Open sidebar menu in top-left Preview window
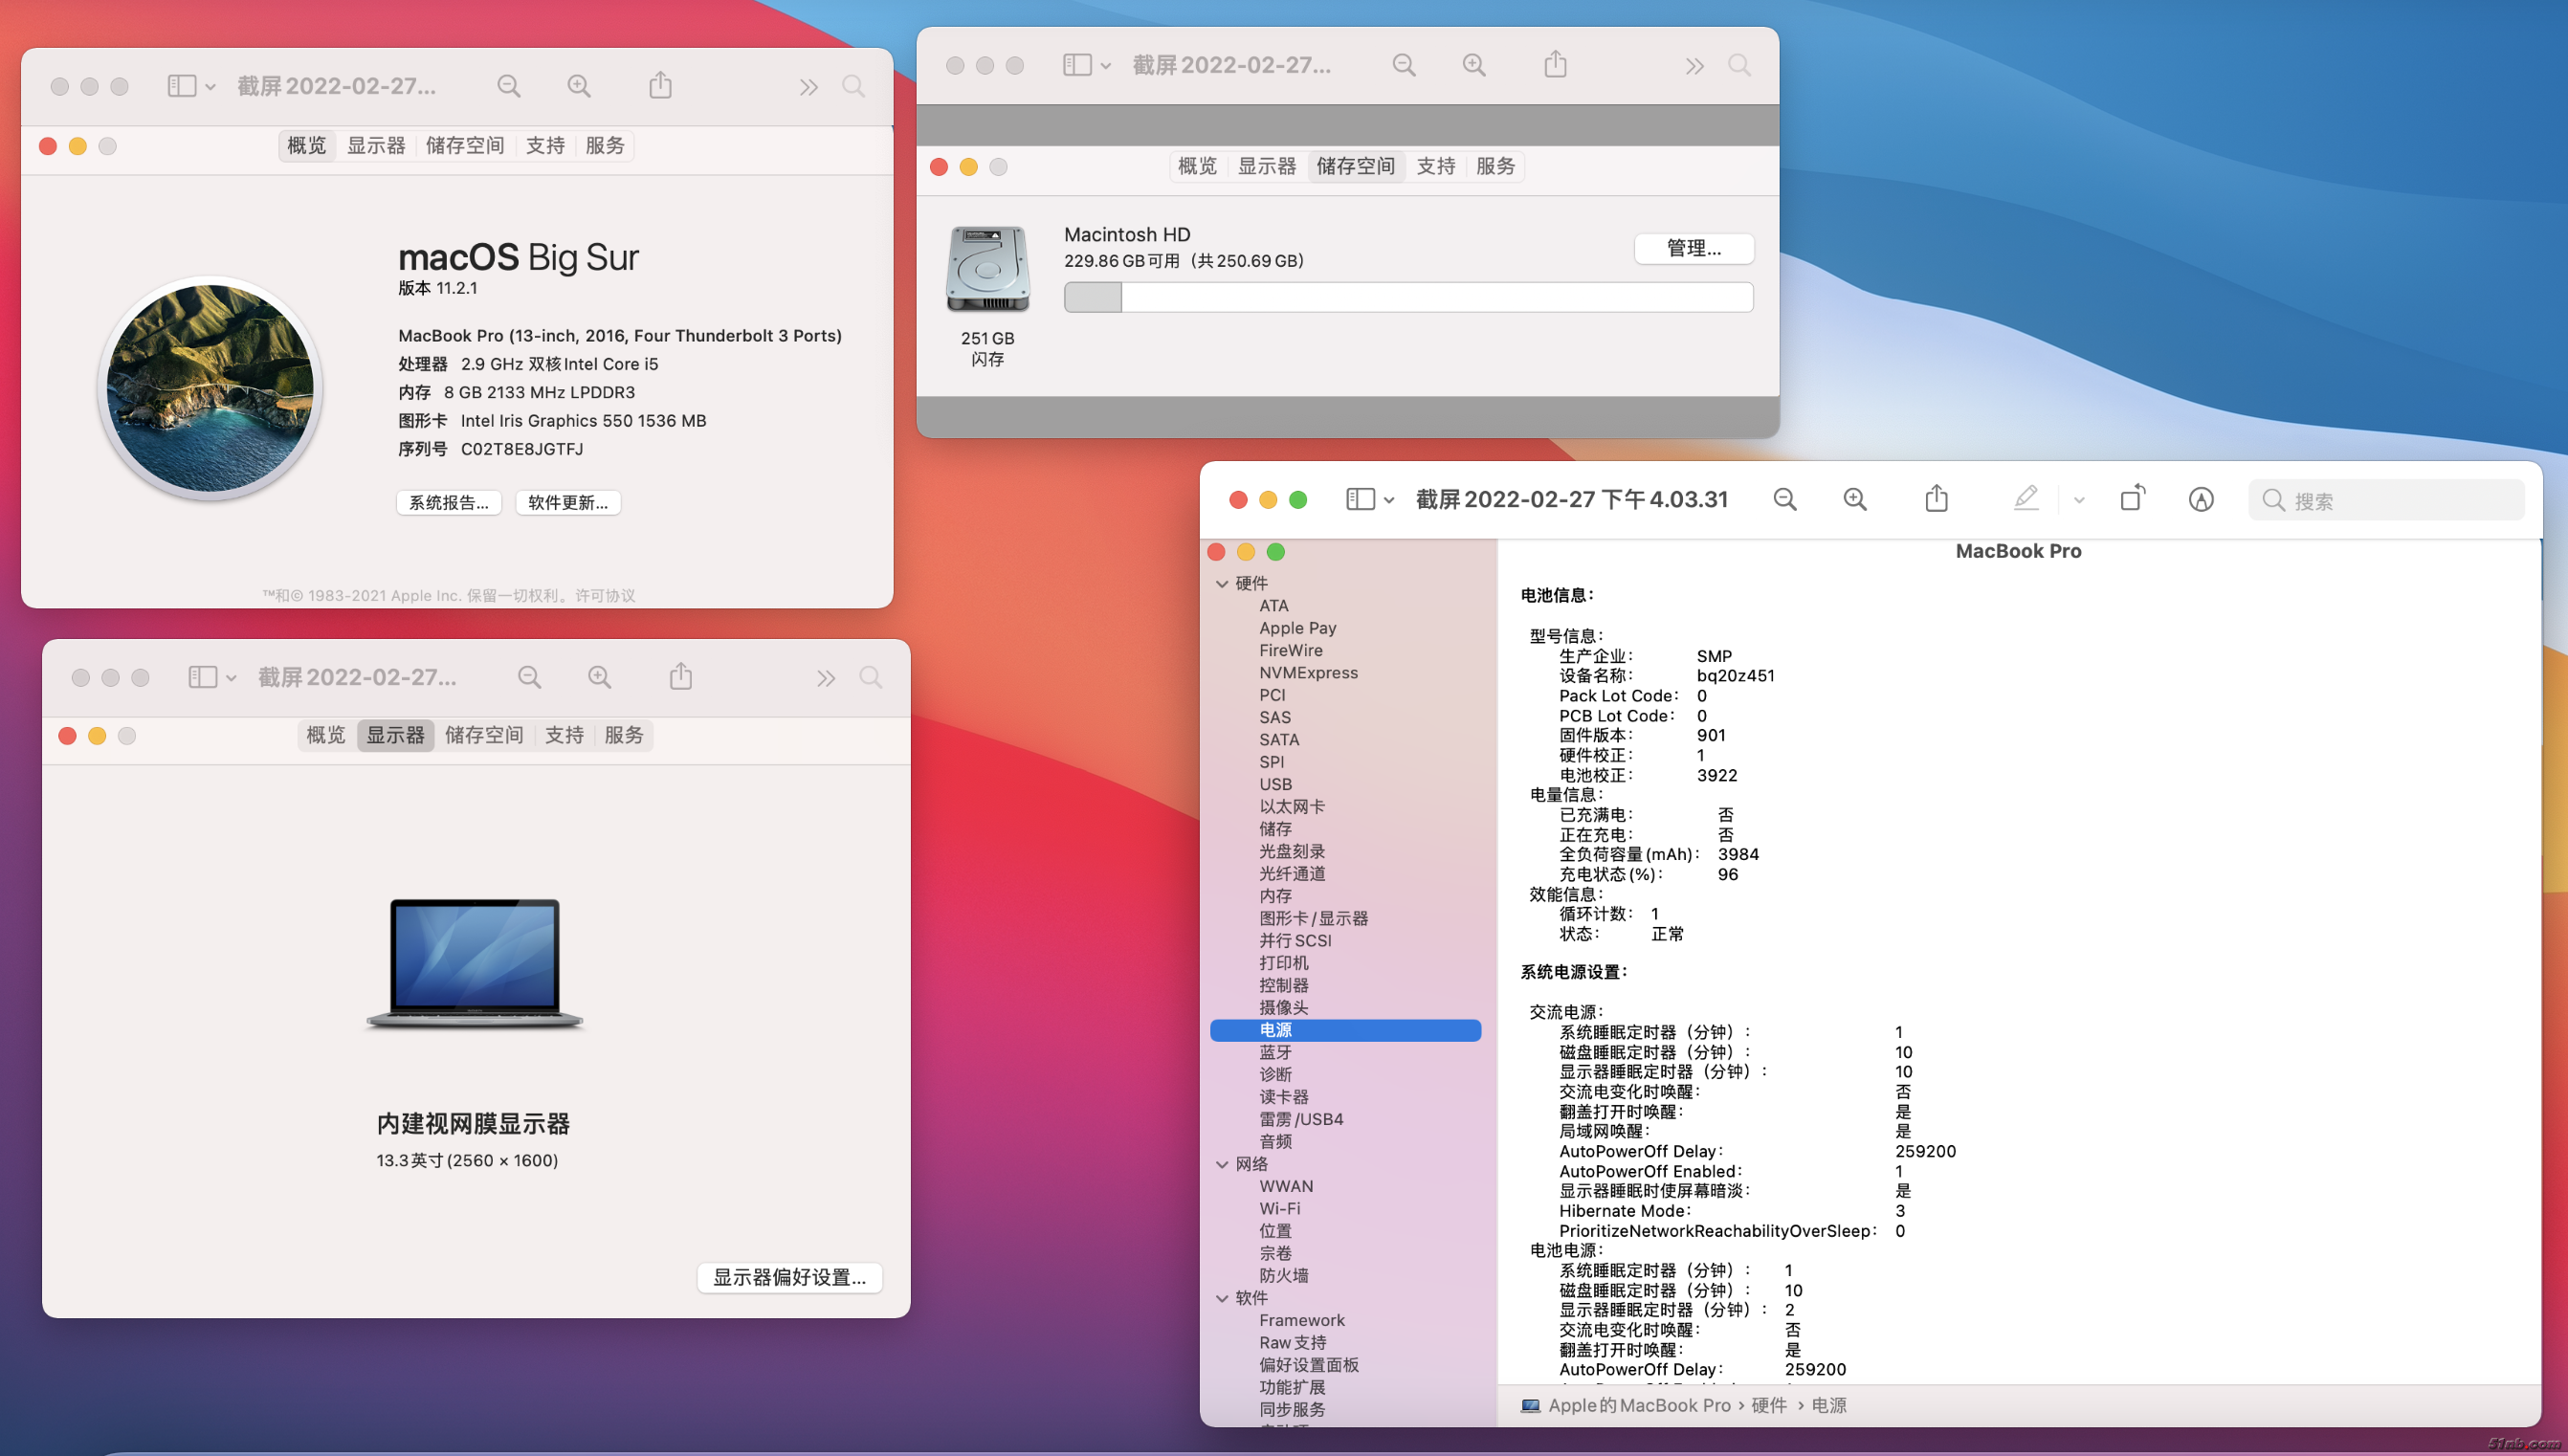The height and width of the screenshot is (1456, 2568). point(191,86)
